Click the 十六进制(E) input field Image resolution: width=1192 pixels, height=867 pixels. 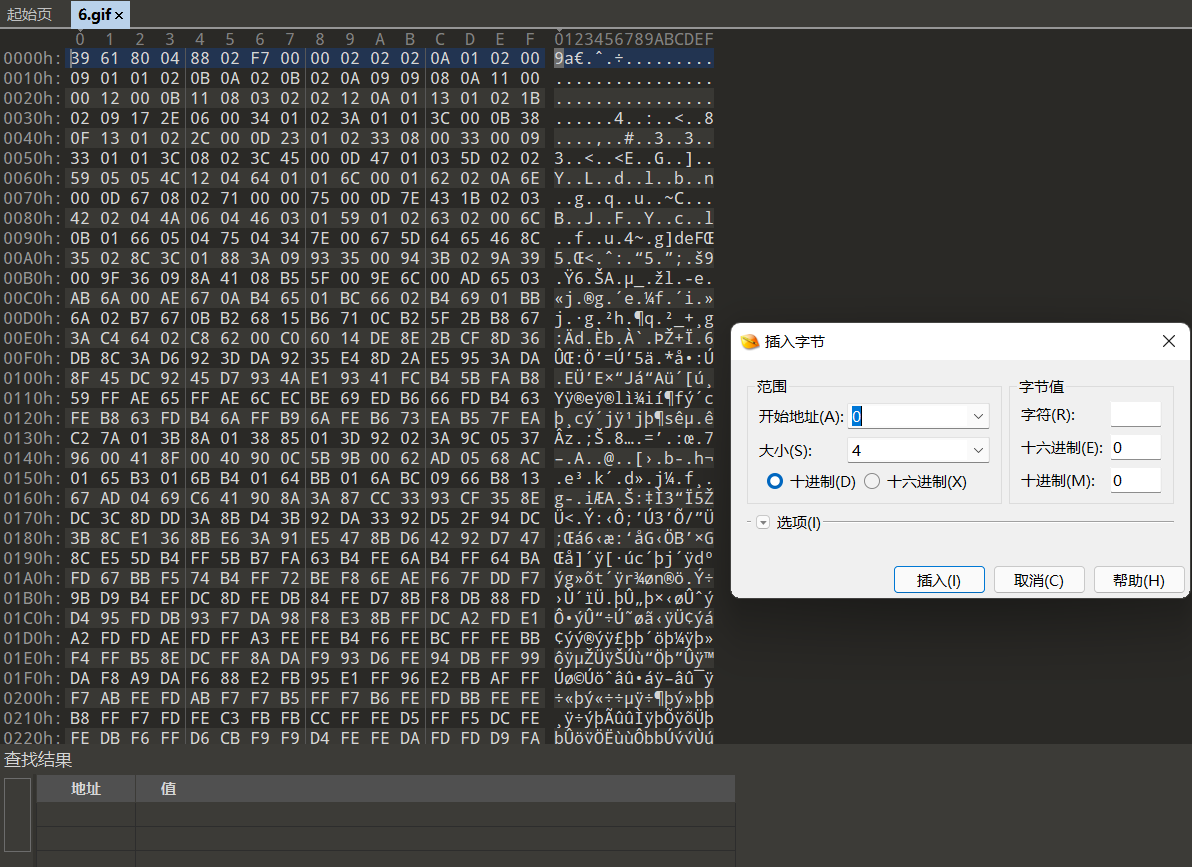click(x=1135, y=447)
